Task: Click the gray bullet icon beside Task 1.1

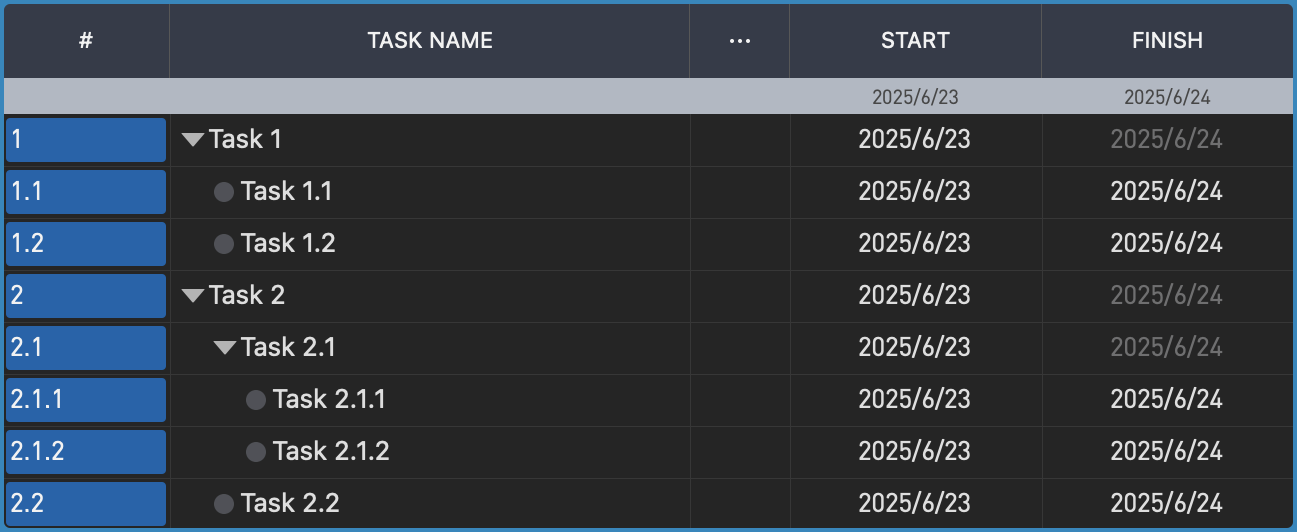Action: point(224,192)
